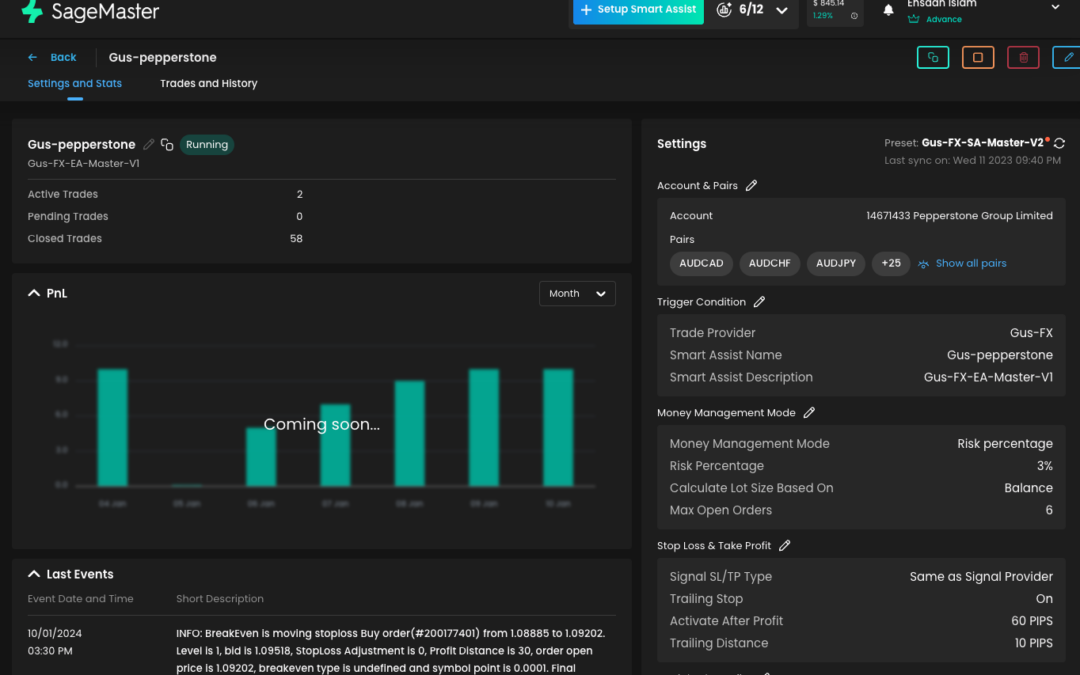Copy the Gus-pepperstone name with the copy icon
The height and width of the screenshot is (675, 1080).
(167, 145)
